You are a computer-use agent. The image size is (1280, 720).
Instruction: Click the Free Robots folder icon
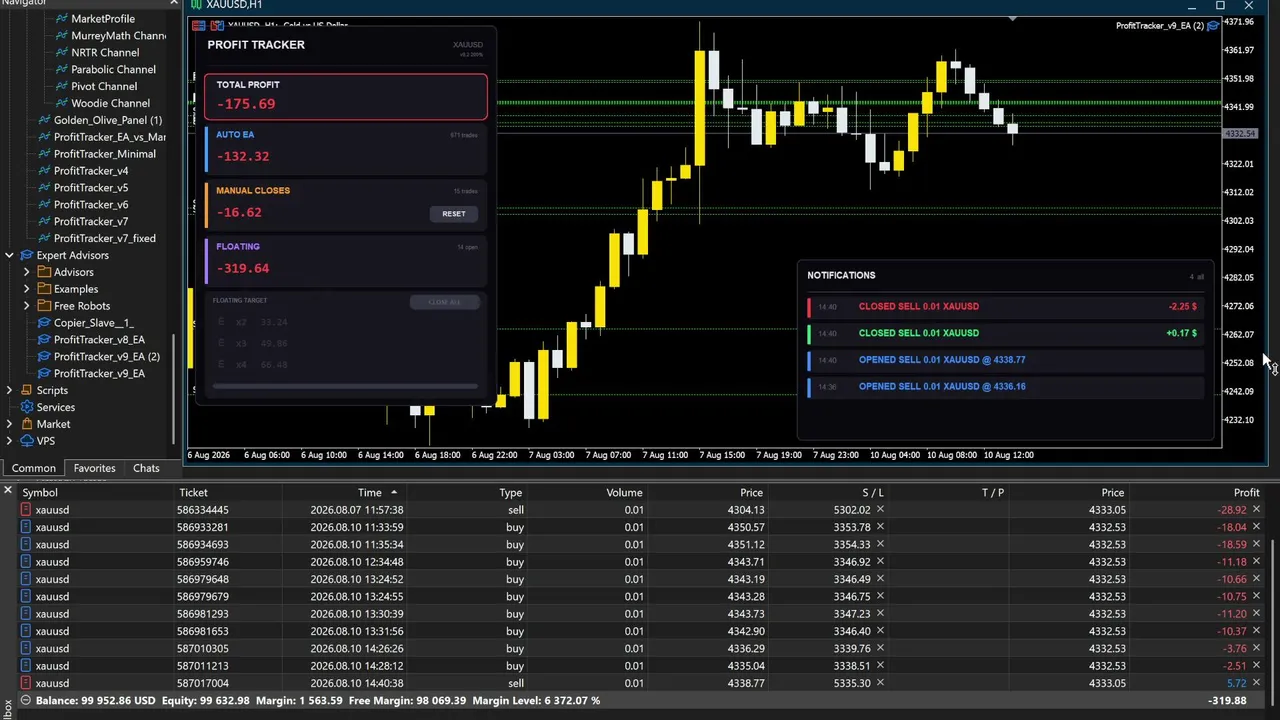coord(44,306)
